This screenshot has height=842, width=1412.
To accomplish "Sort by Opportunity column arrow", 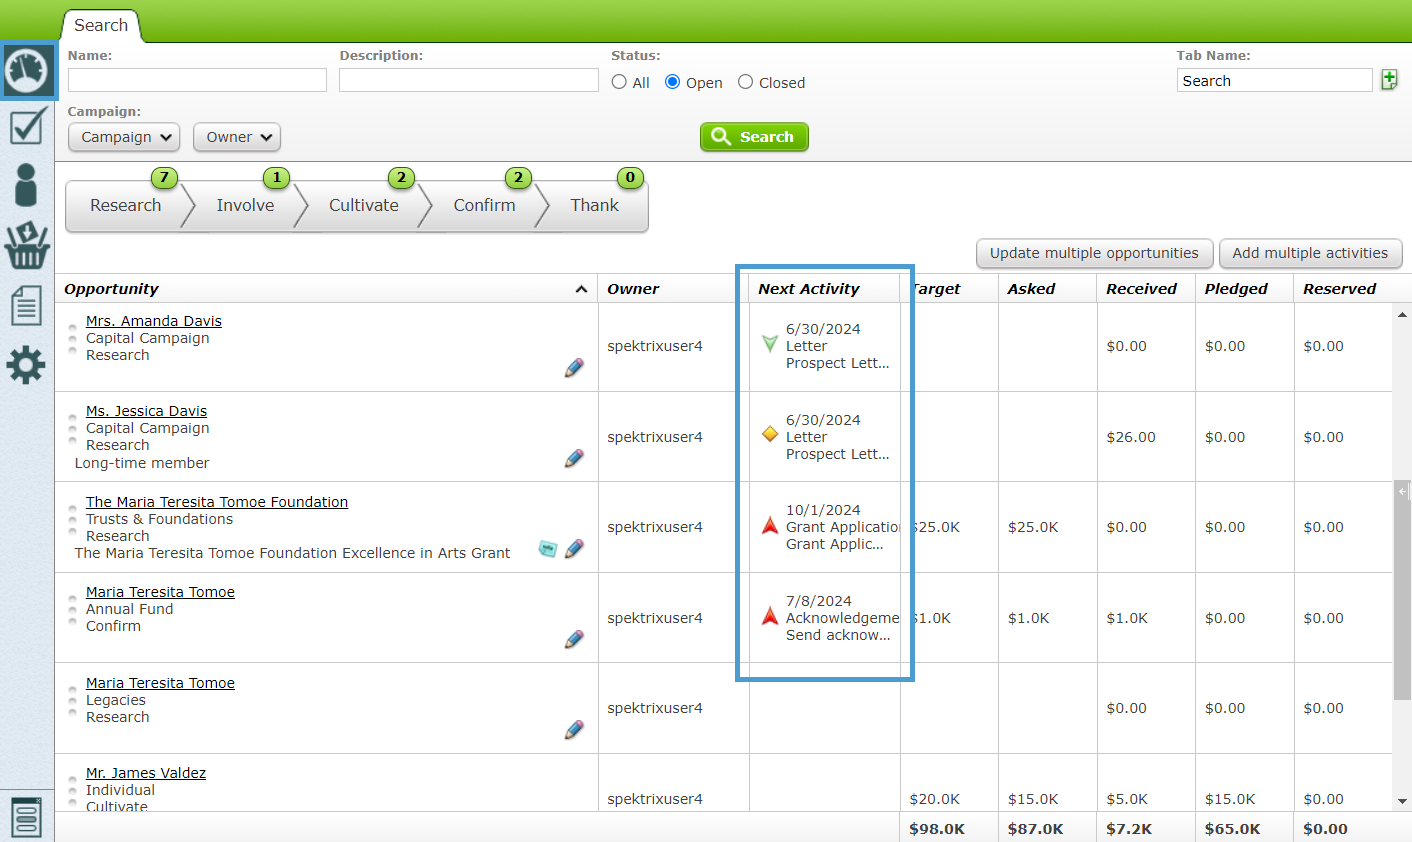I will point(581,289).
